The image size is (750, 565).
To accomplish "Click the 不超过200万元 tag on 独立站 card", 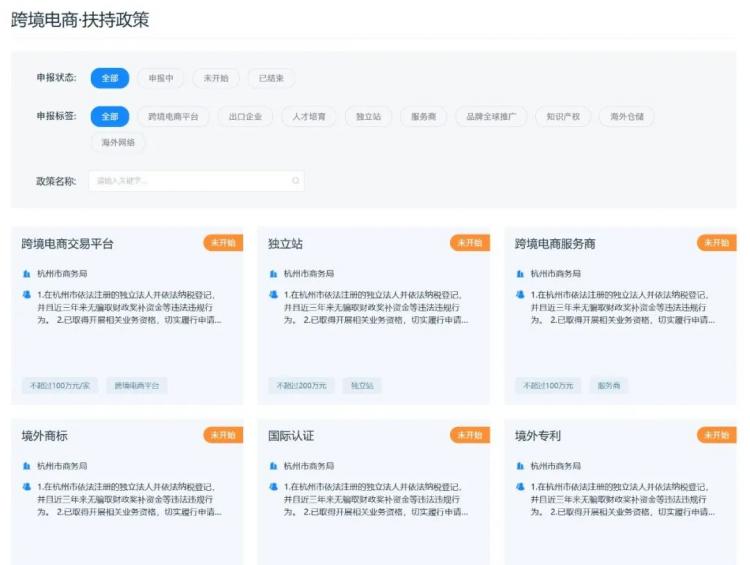I will point(301,385).
